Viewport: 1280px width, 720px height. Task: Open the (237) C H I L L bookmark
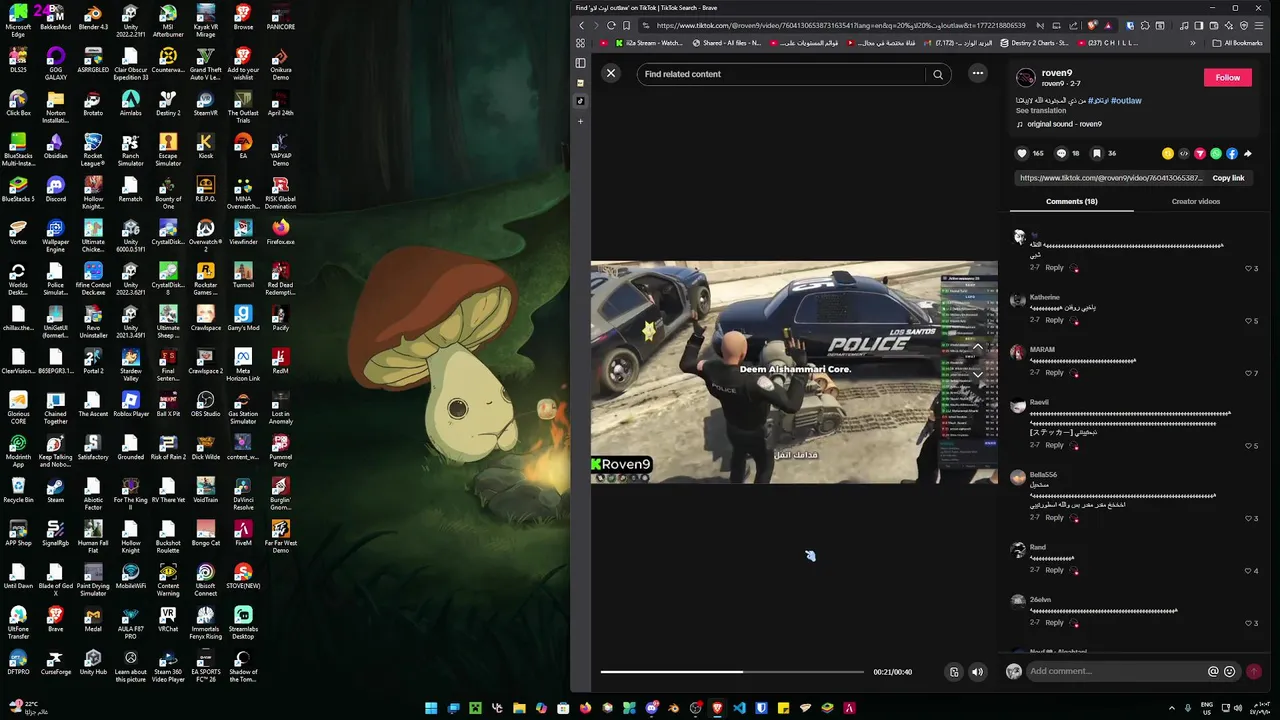coord(1106,43)
